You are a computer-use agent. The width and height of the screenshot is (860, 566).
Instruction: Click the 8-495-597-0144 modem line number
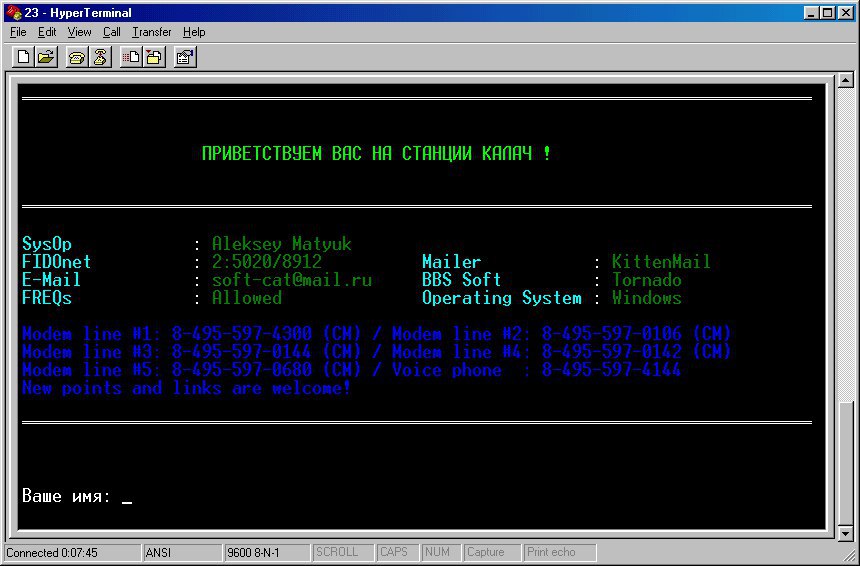coord(242,352)
